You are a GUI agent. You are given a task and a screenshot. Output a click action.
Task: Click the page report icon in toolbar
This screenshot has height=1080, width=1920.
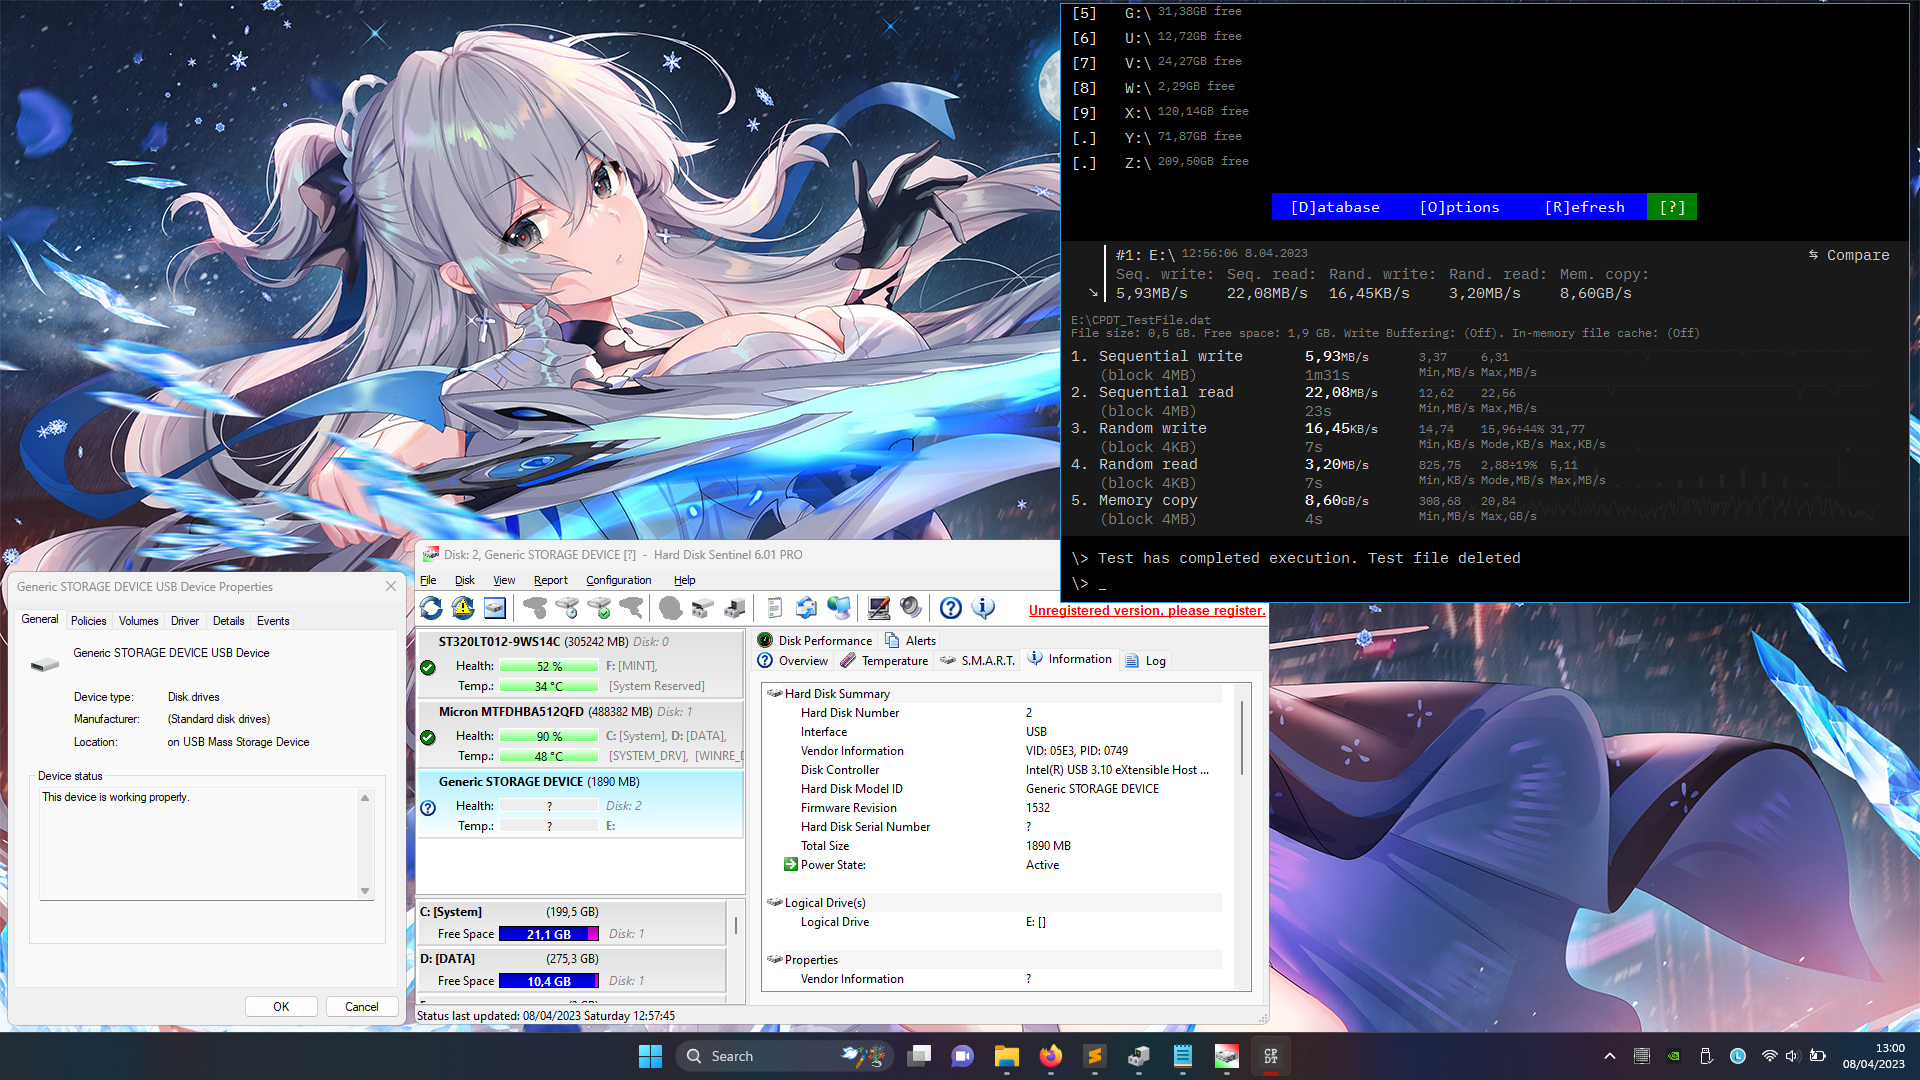pyautogui.click(x=775, y=608)
